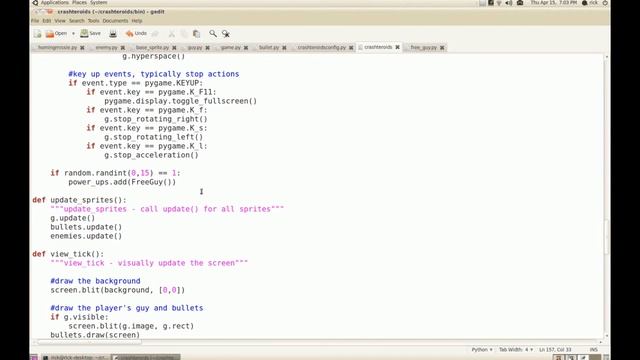This screenshot has width=640, height=360.
Task: Close the crashteroidsconfig.py tab
Action: pos(351,48)
